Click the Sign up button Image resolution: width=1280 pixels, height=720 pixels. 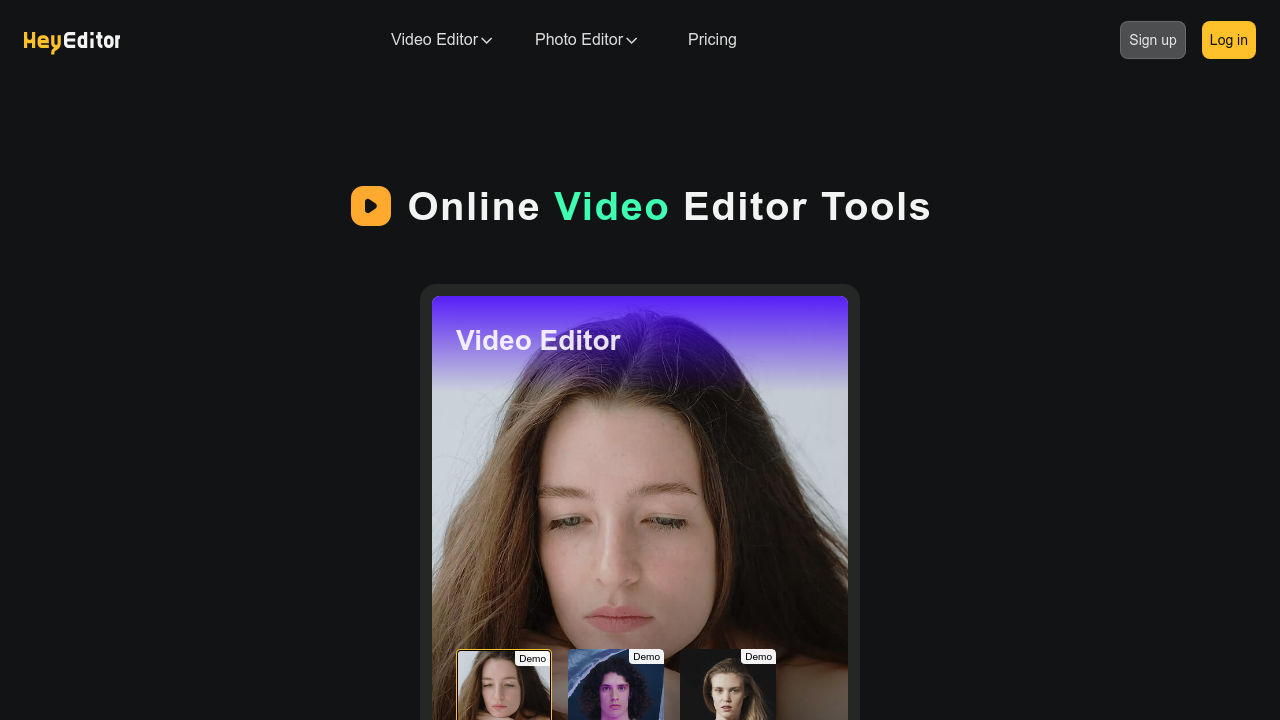pos(1152,40)
